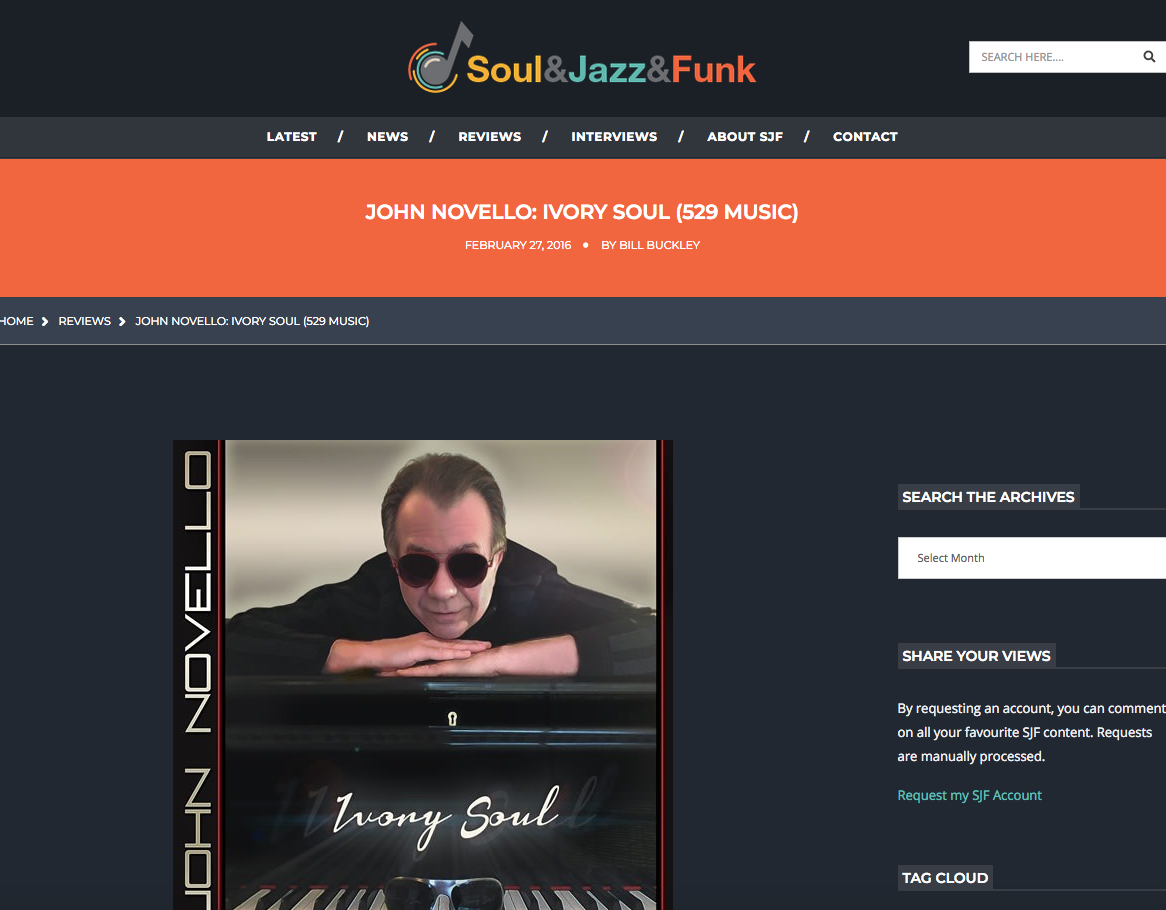Open the Interviews navigation item
1166x910 pixels.
coord(614,137)
